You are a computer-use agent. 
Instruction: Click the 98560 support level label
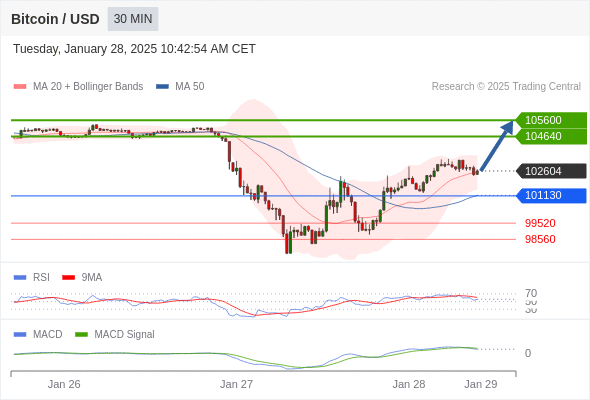click(540, 239)
